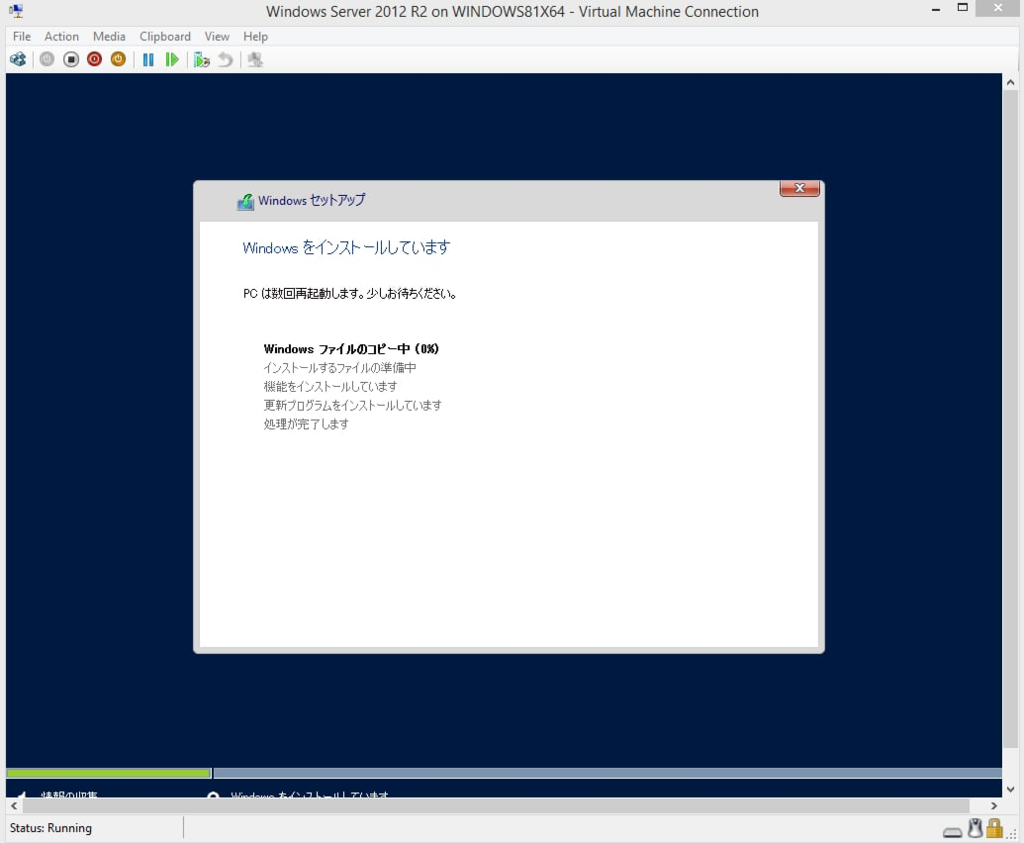This screenshot has width=1024, height=843.
Task: Open the Help menu
Action: coord(255,37)
